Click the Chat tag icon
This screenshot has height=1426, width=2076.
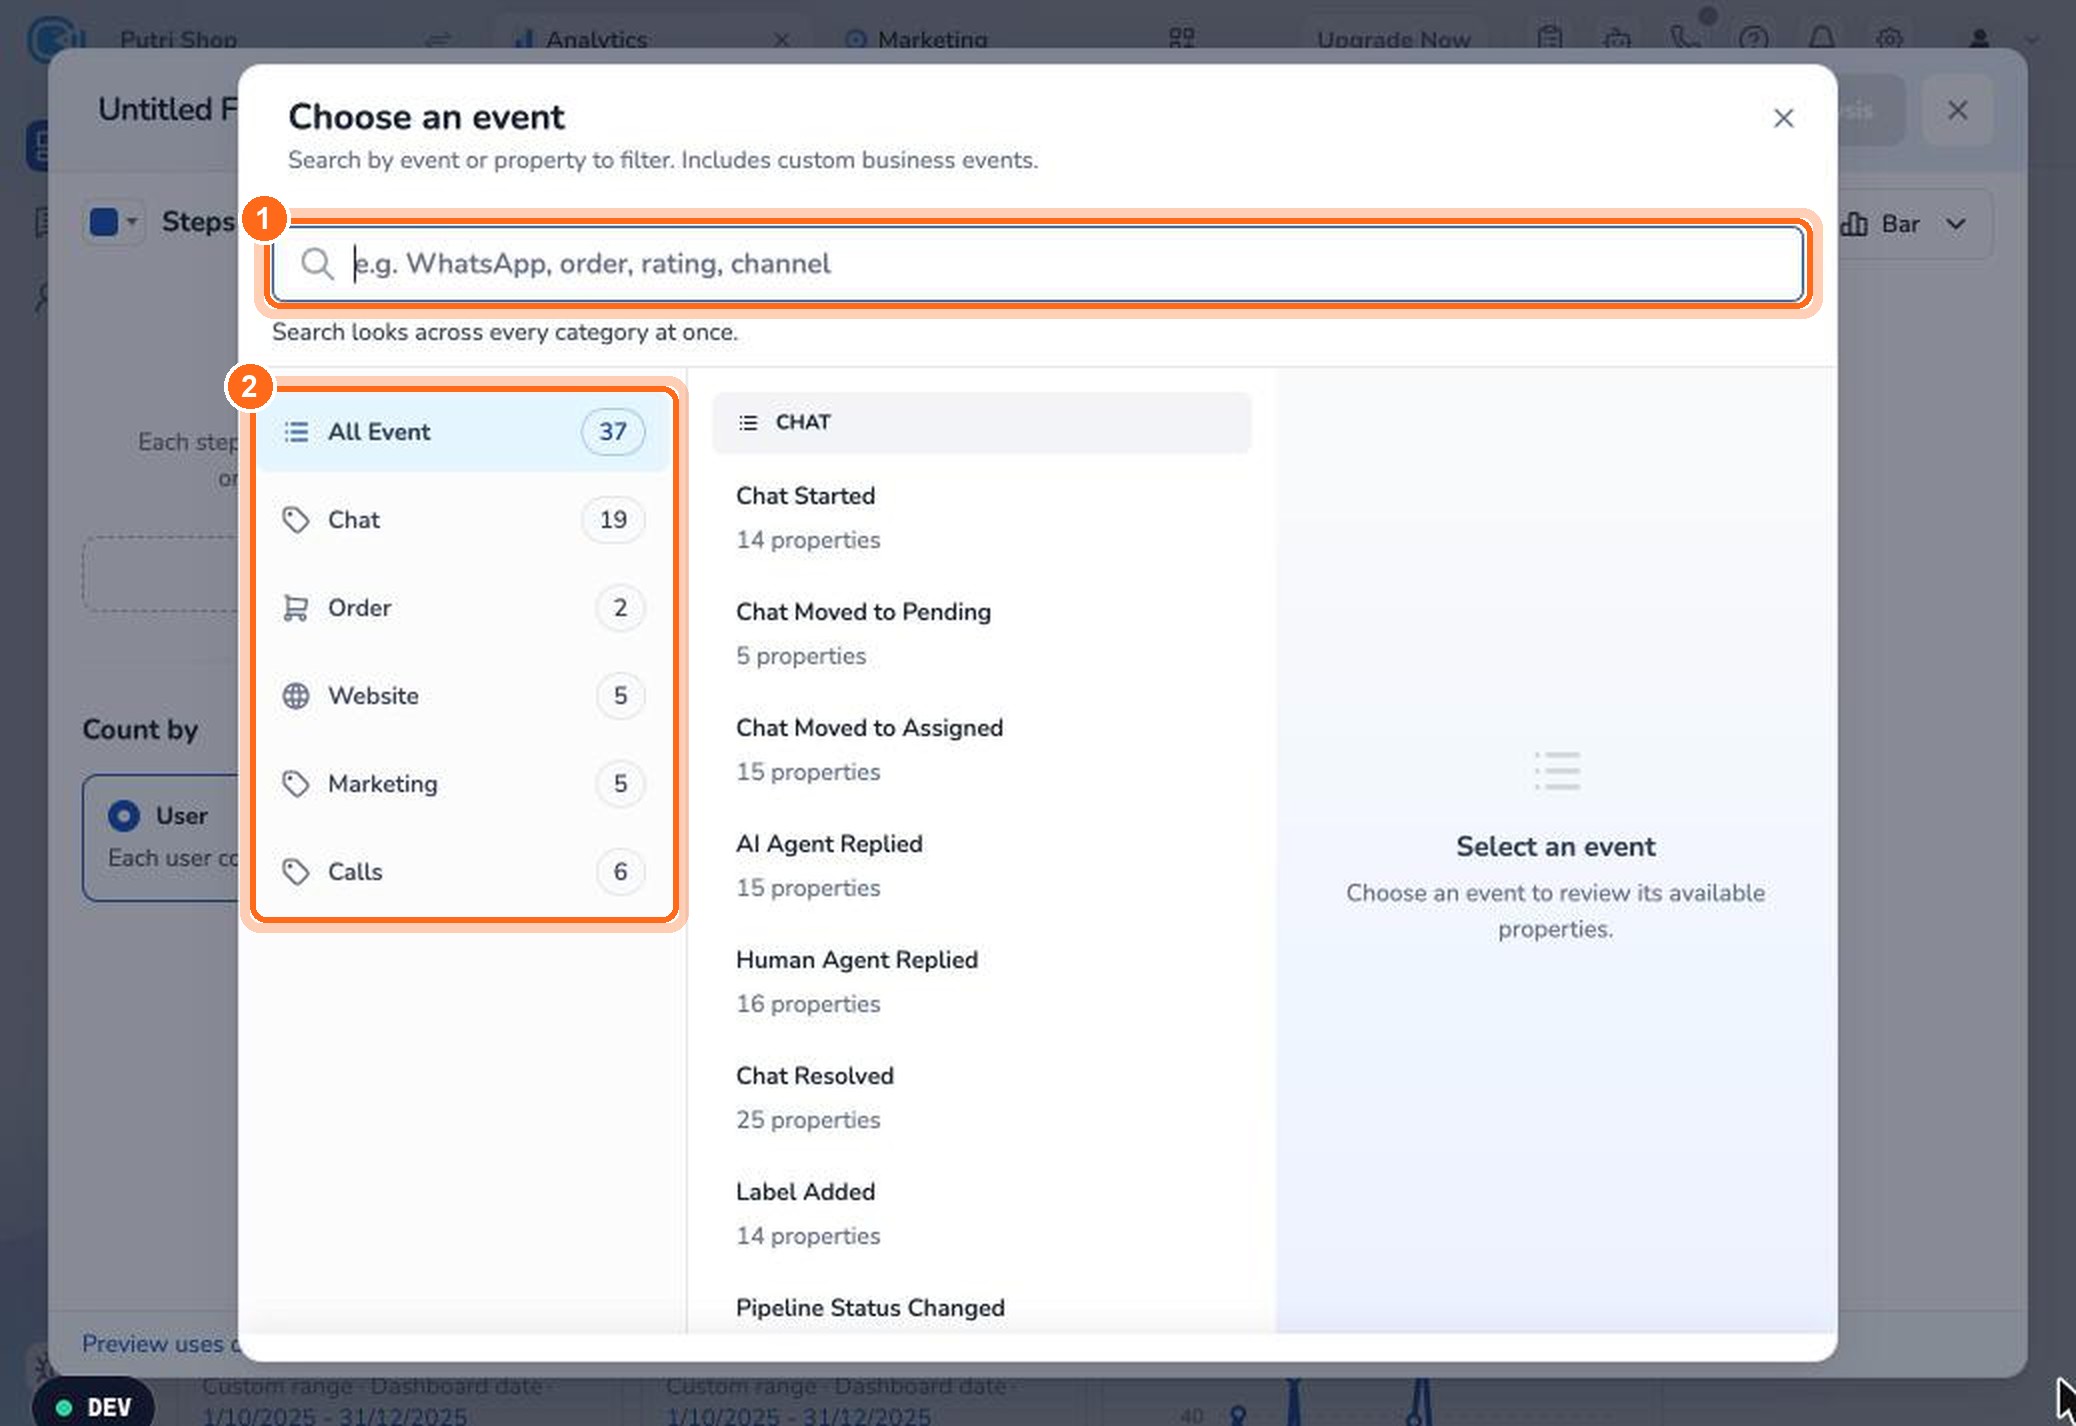[x=295, y=520]
